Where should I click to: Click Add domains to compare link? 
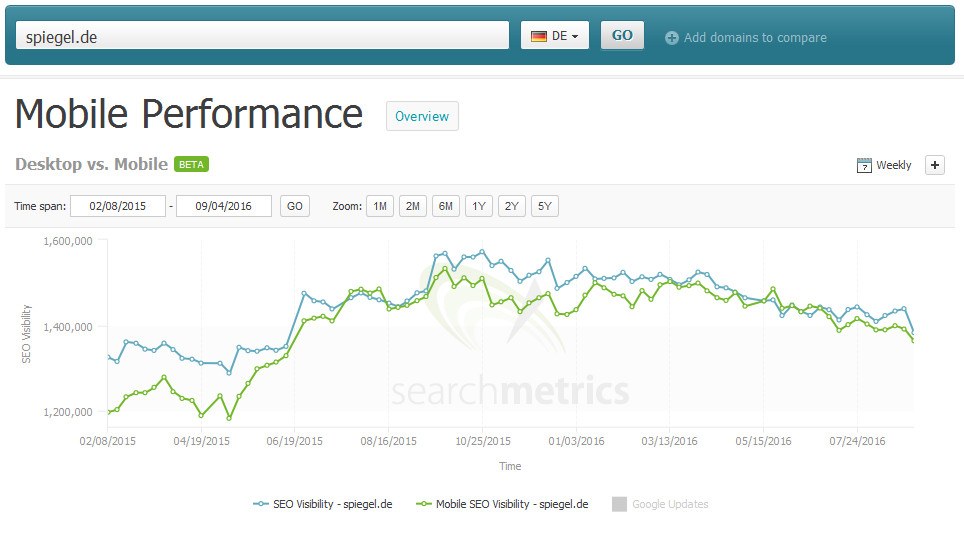pos(755,37)
